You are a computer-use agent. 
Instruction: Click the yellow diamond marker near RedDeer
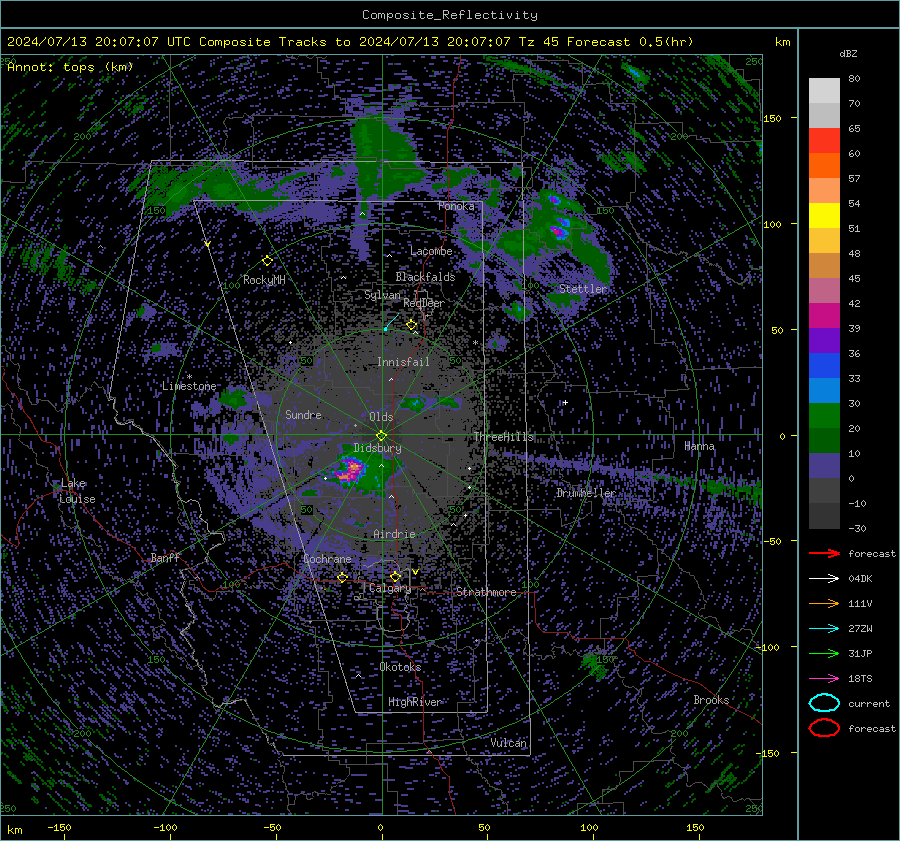coord(412,325)
